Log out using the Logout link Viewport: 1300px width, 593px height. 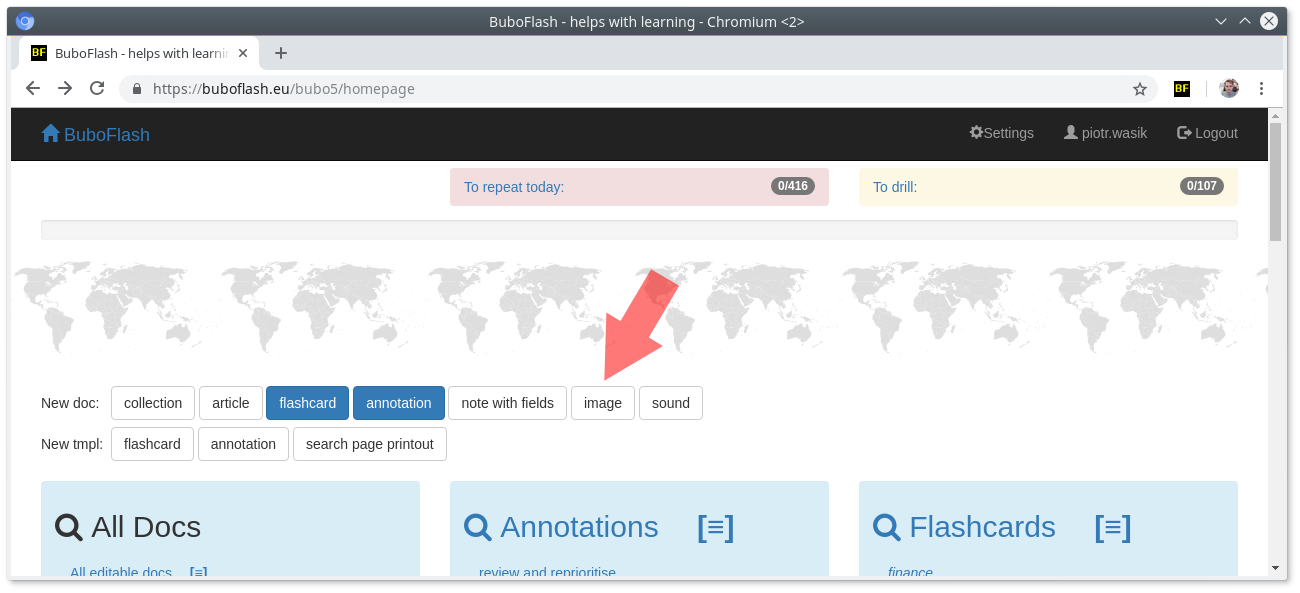[x=1207, y=133]
